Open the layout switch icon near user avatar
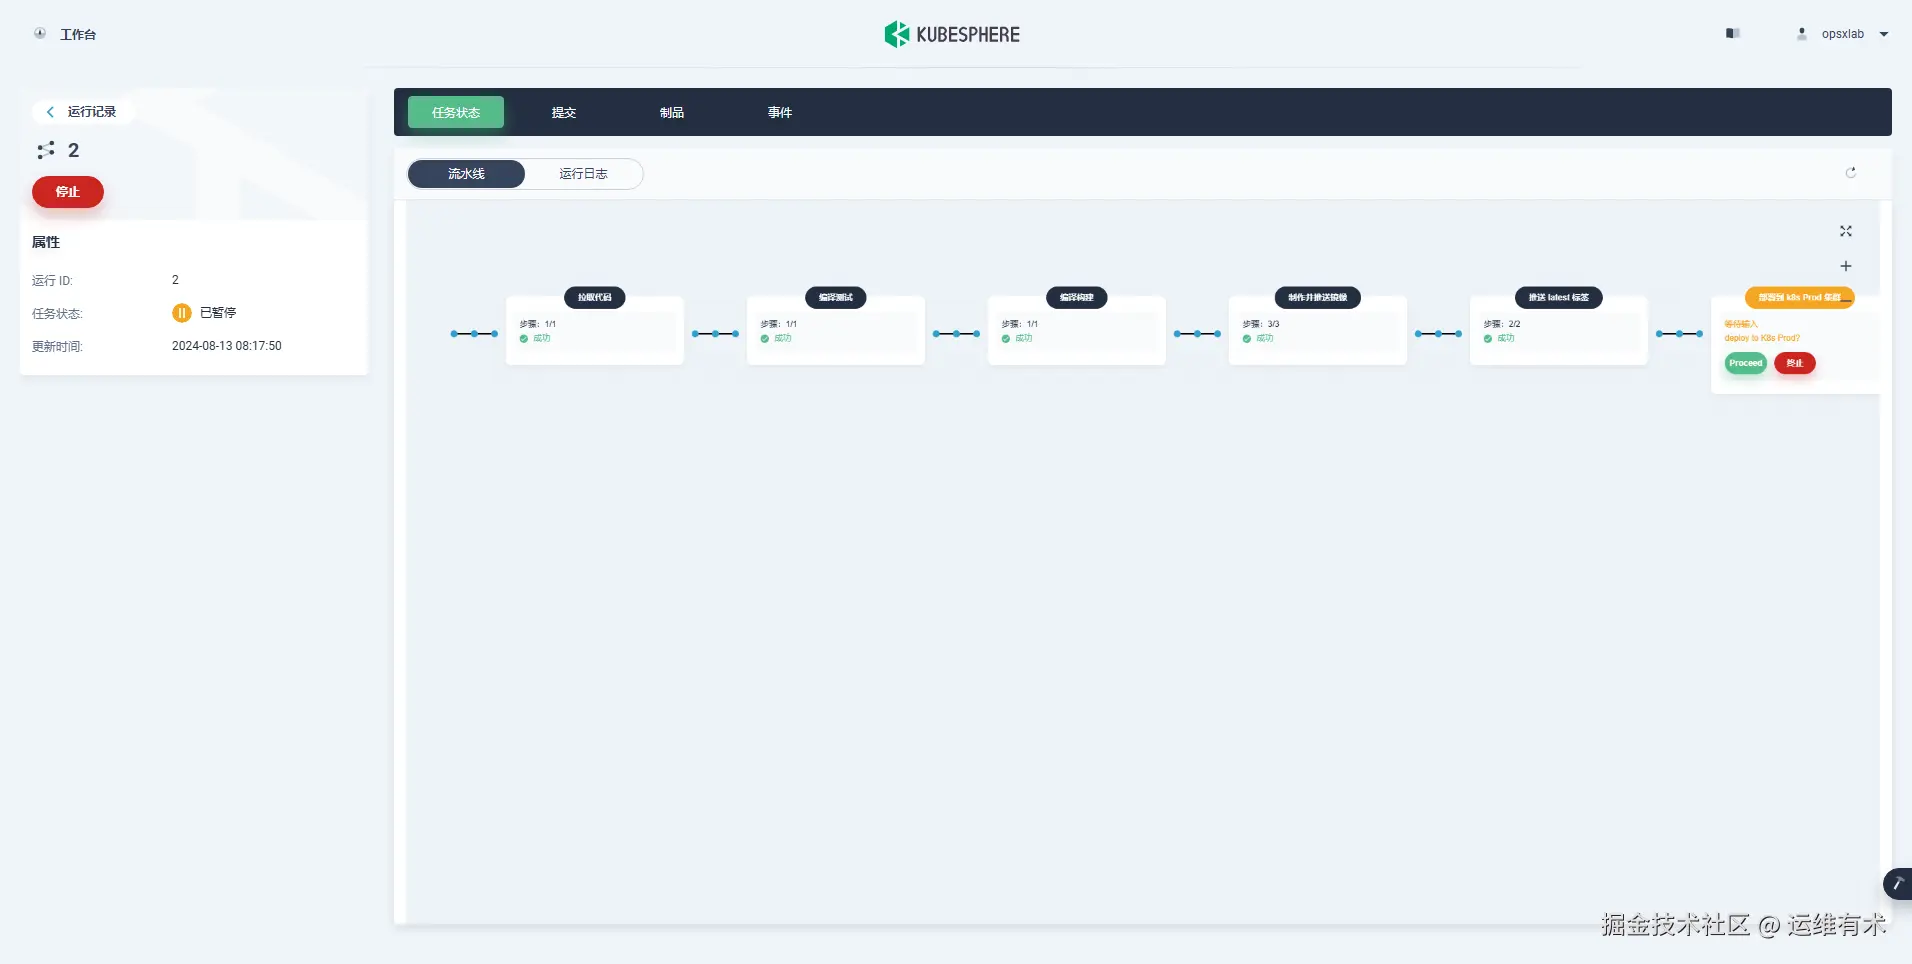This screenshot has height=964, width=1912. [1733, 33]
